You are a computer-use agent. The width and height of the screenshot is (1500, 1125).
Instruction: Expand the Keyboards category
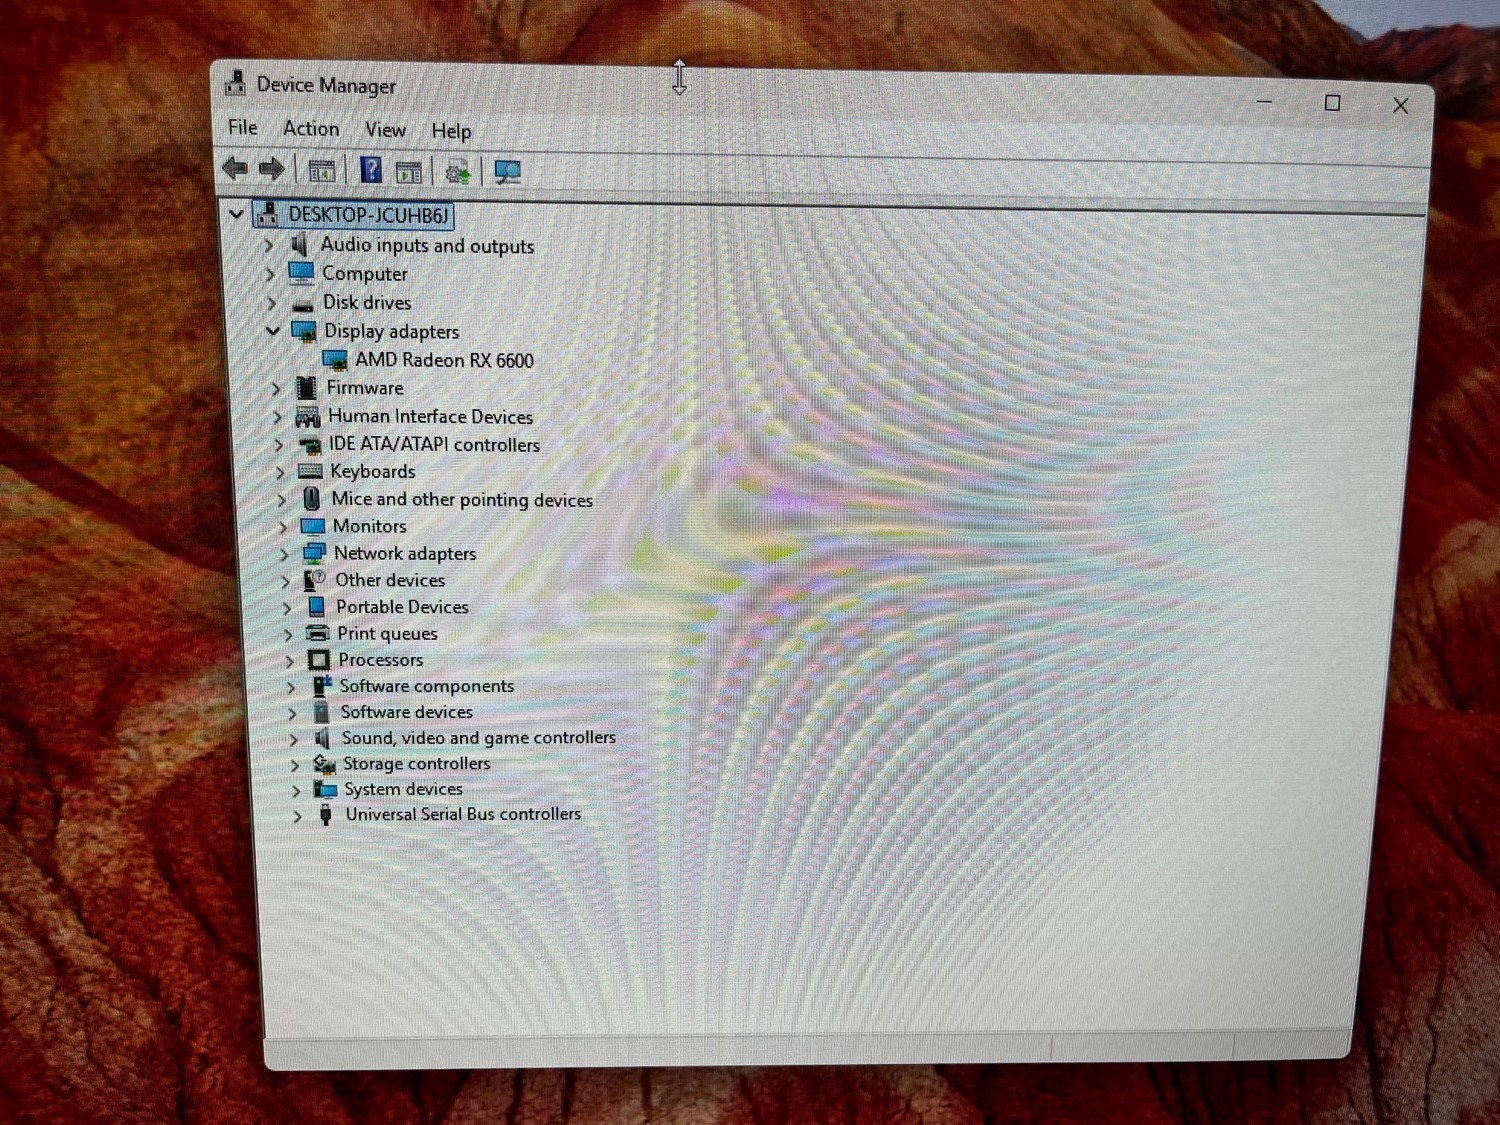point(281,471)
